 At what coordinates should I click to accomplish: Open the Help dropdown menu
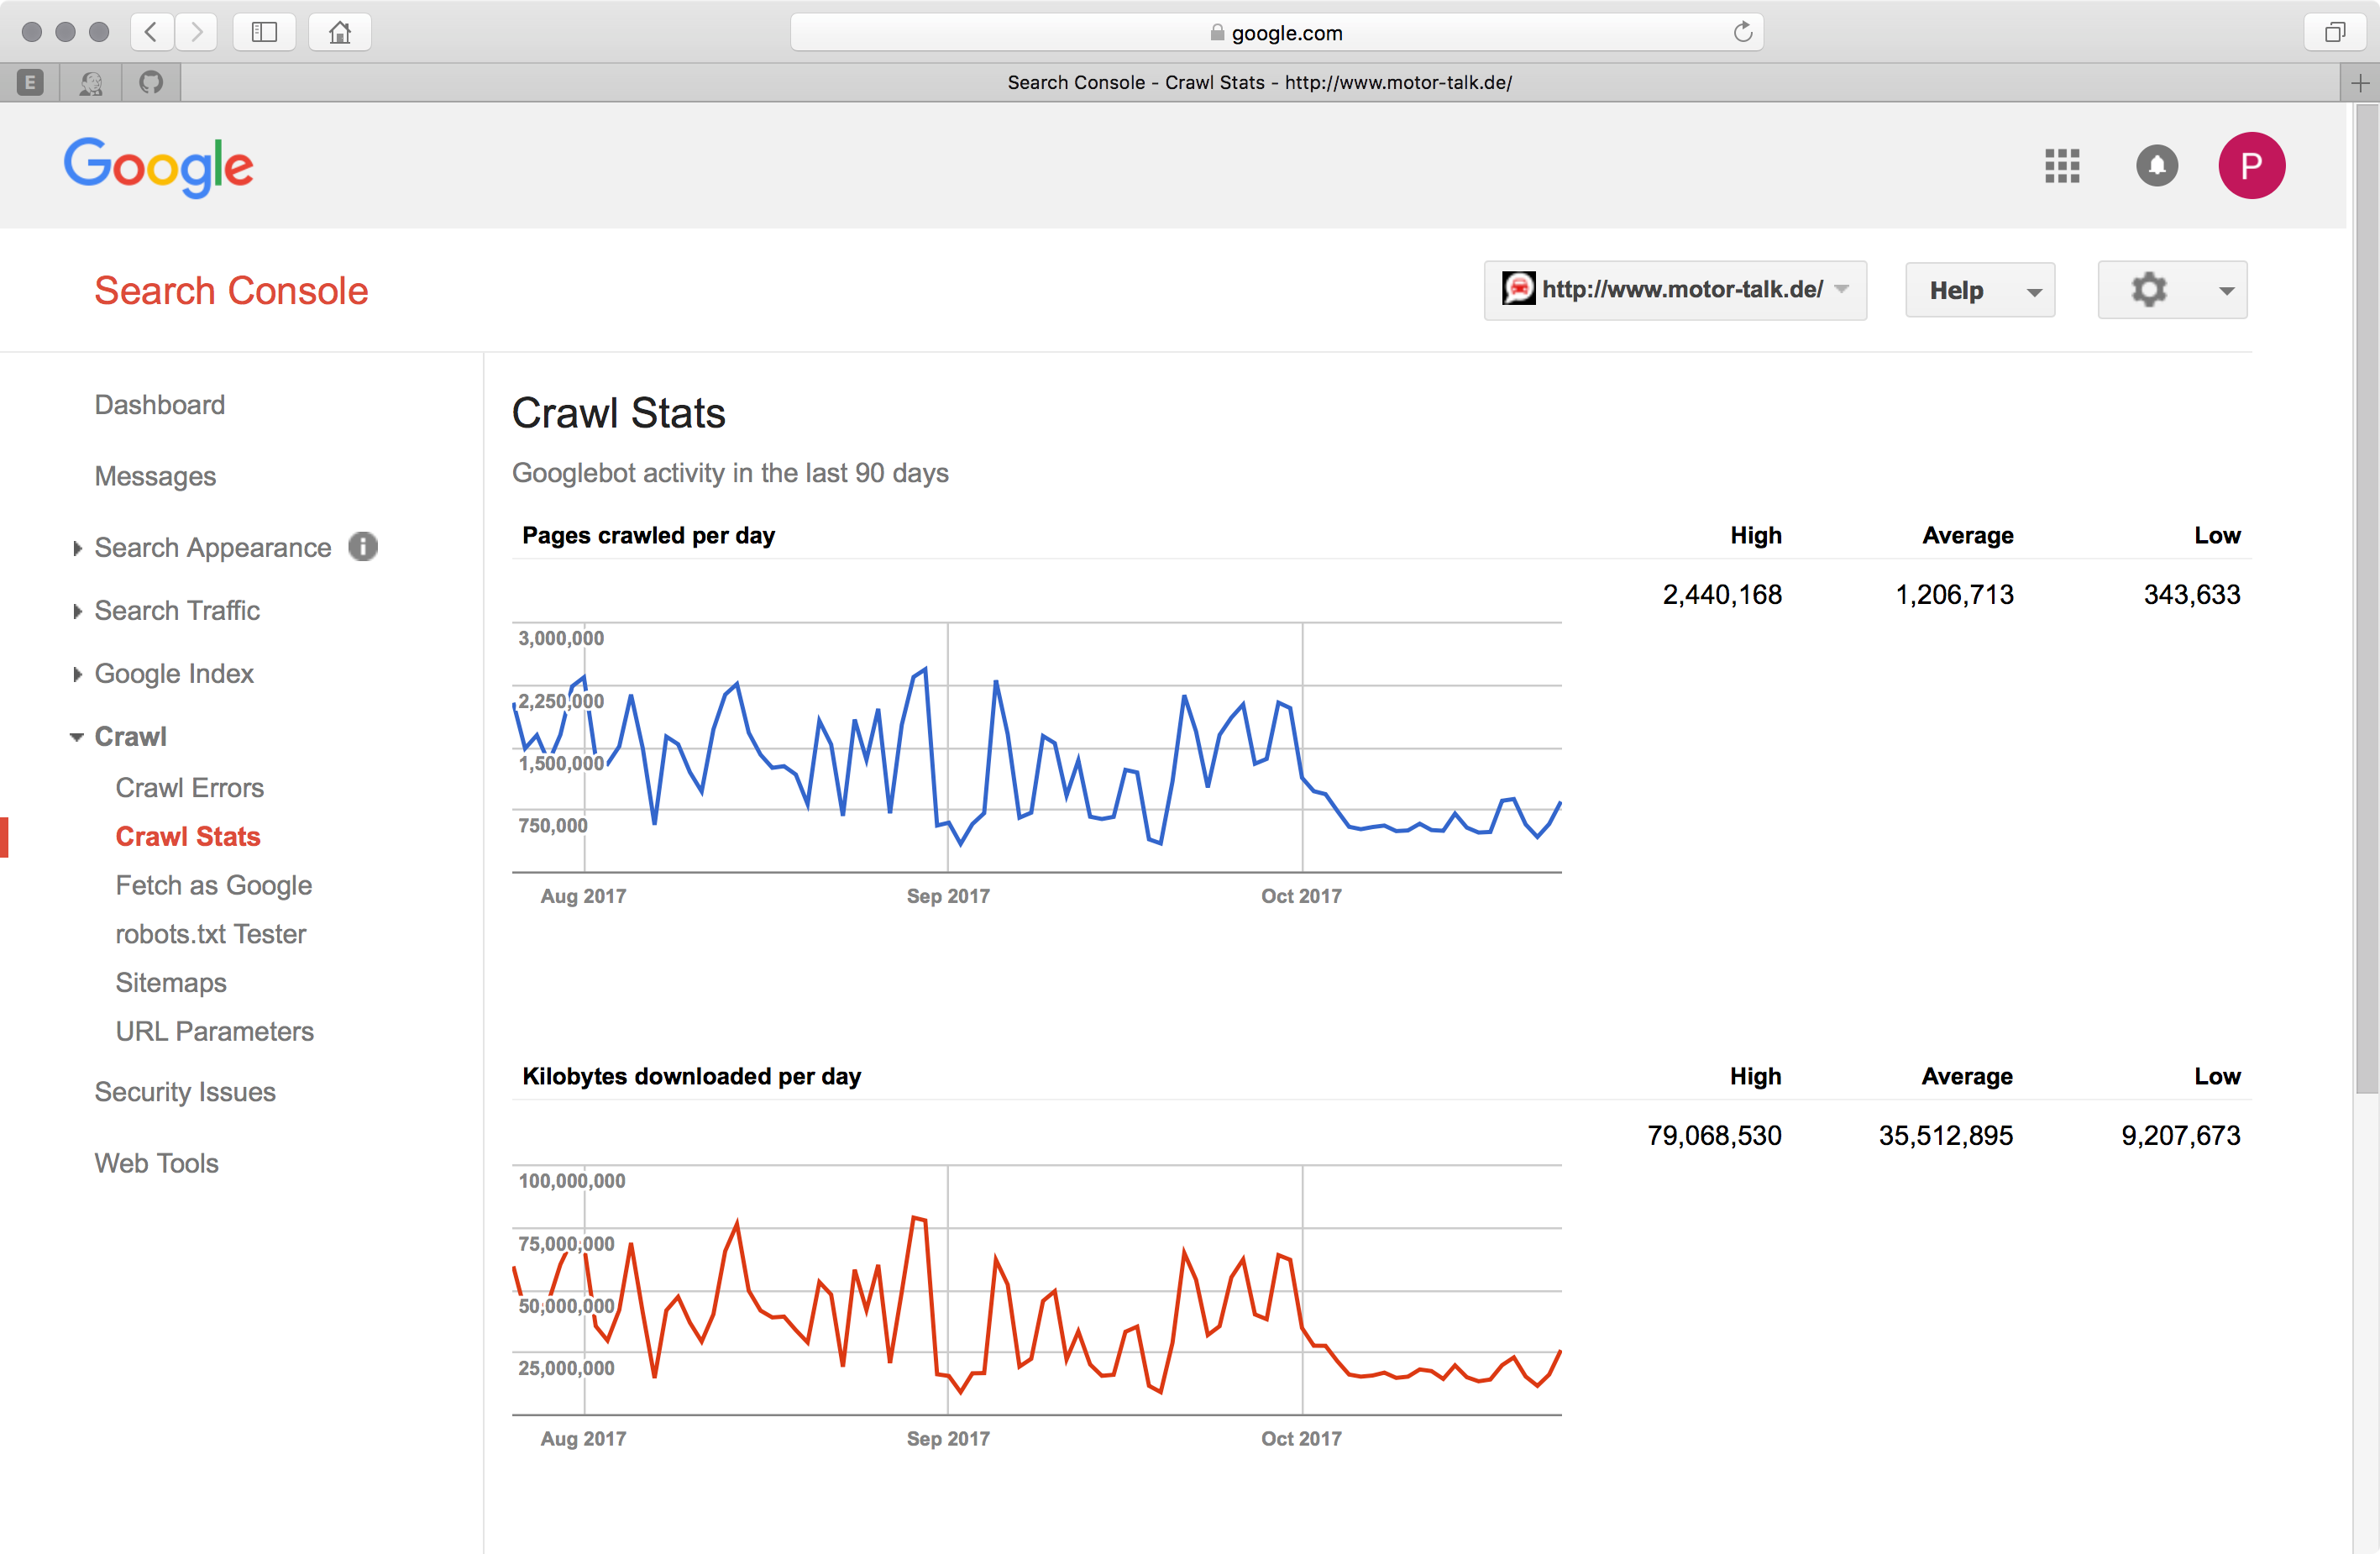(x=1979, y=291)
